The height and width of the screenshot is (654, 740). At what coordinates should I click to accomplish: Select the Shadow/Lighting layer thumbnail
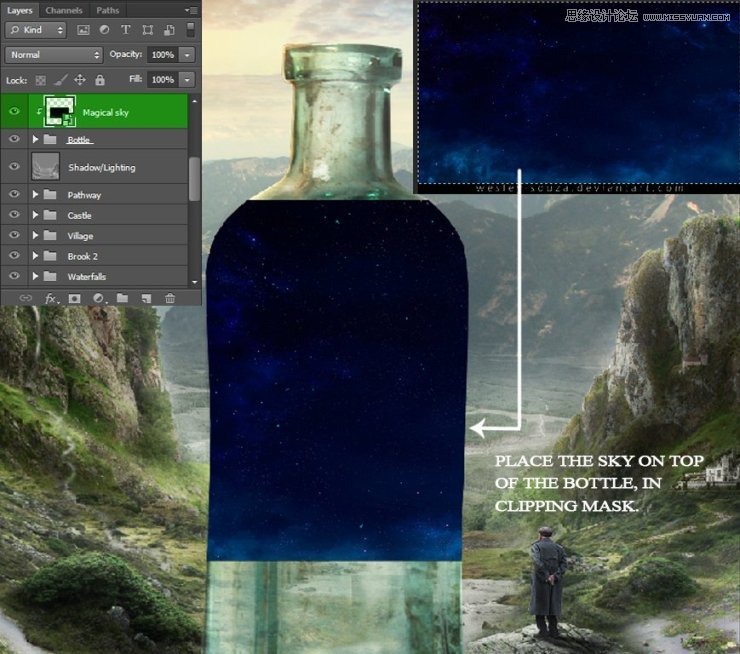coord(45,167)
